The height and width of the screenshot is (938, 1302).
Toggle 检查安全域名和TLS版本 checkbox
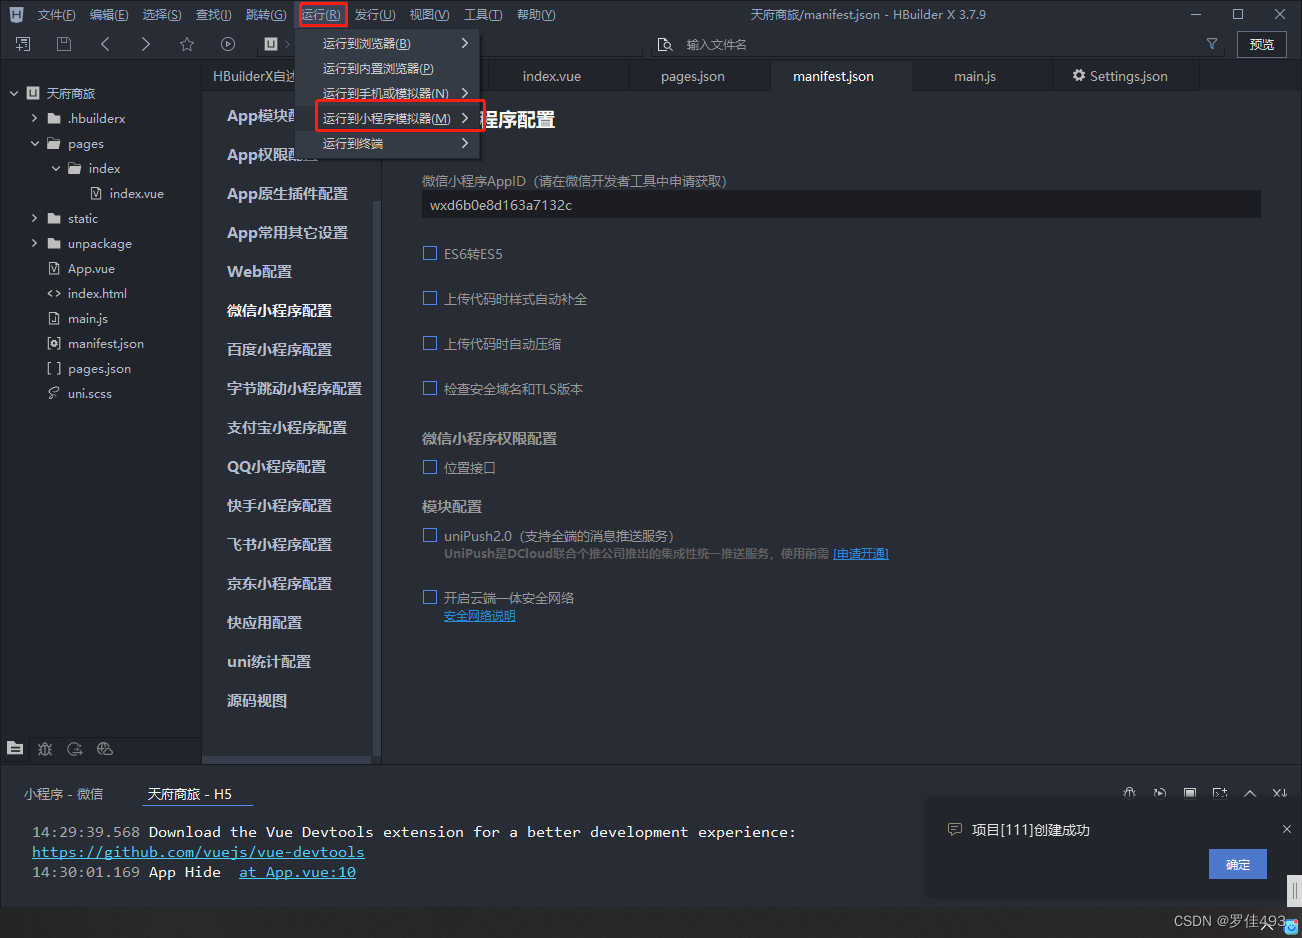pos(430,388)
